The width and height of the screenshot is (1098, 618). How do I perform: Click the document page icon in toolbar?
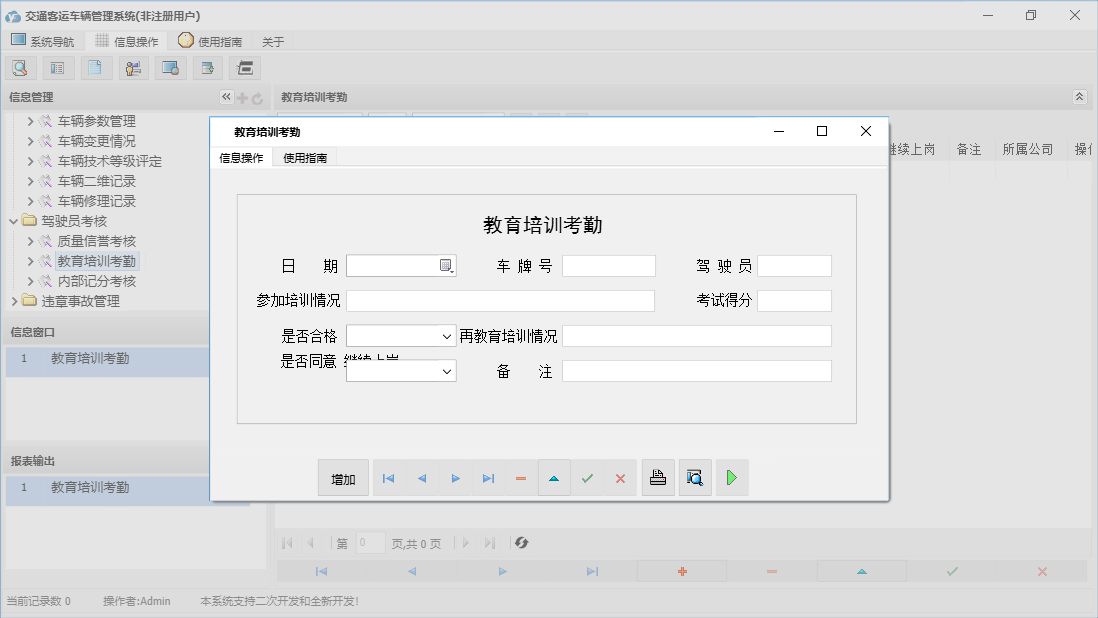95,67
